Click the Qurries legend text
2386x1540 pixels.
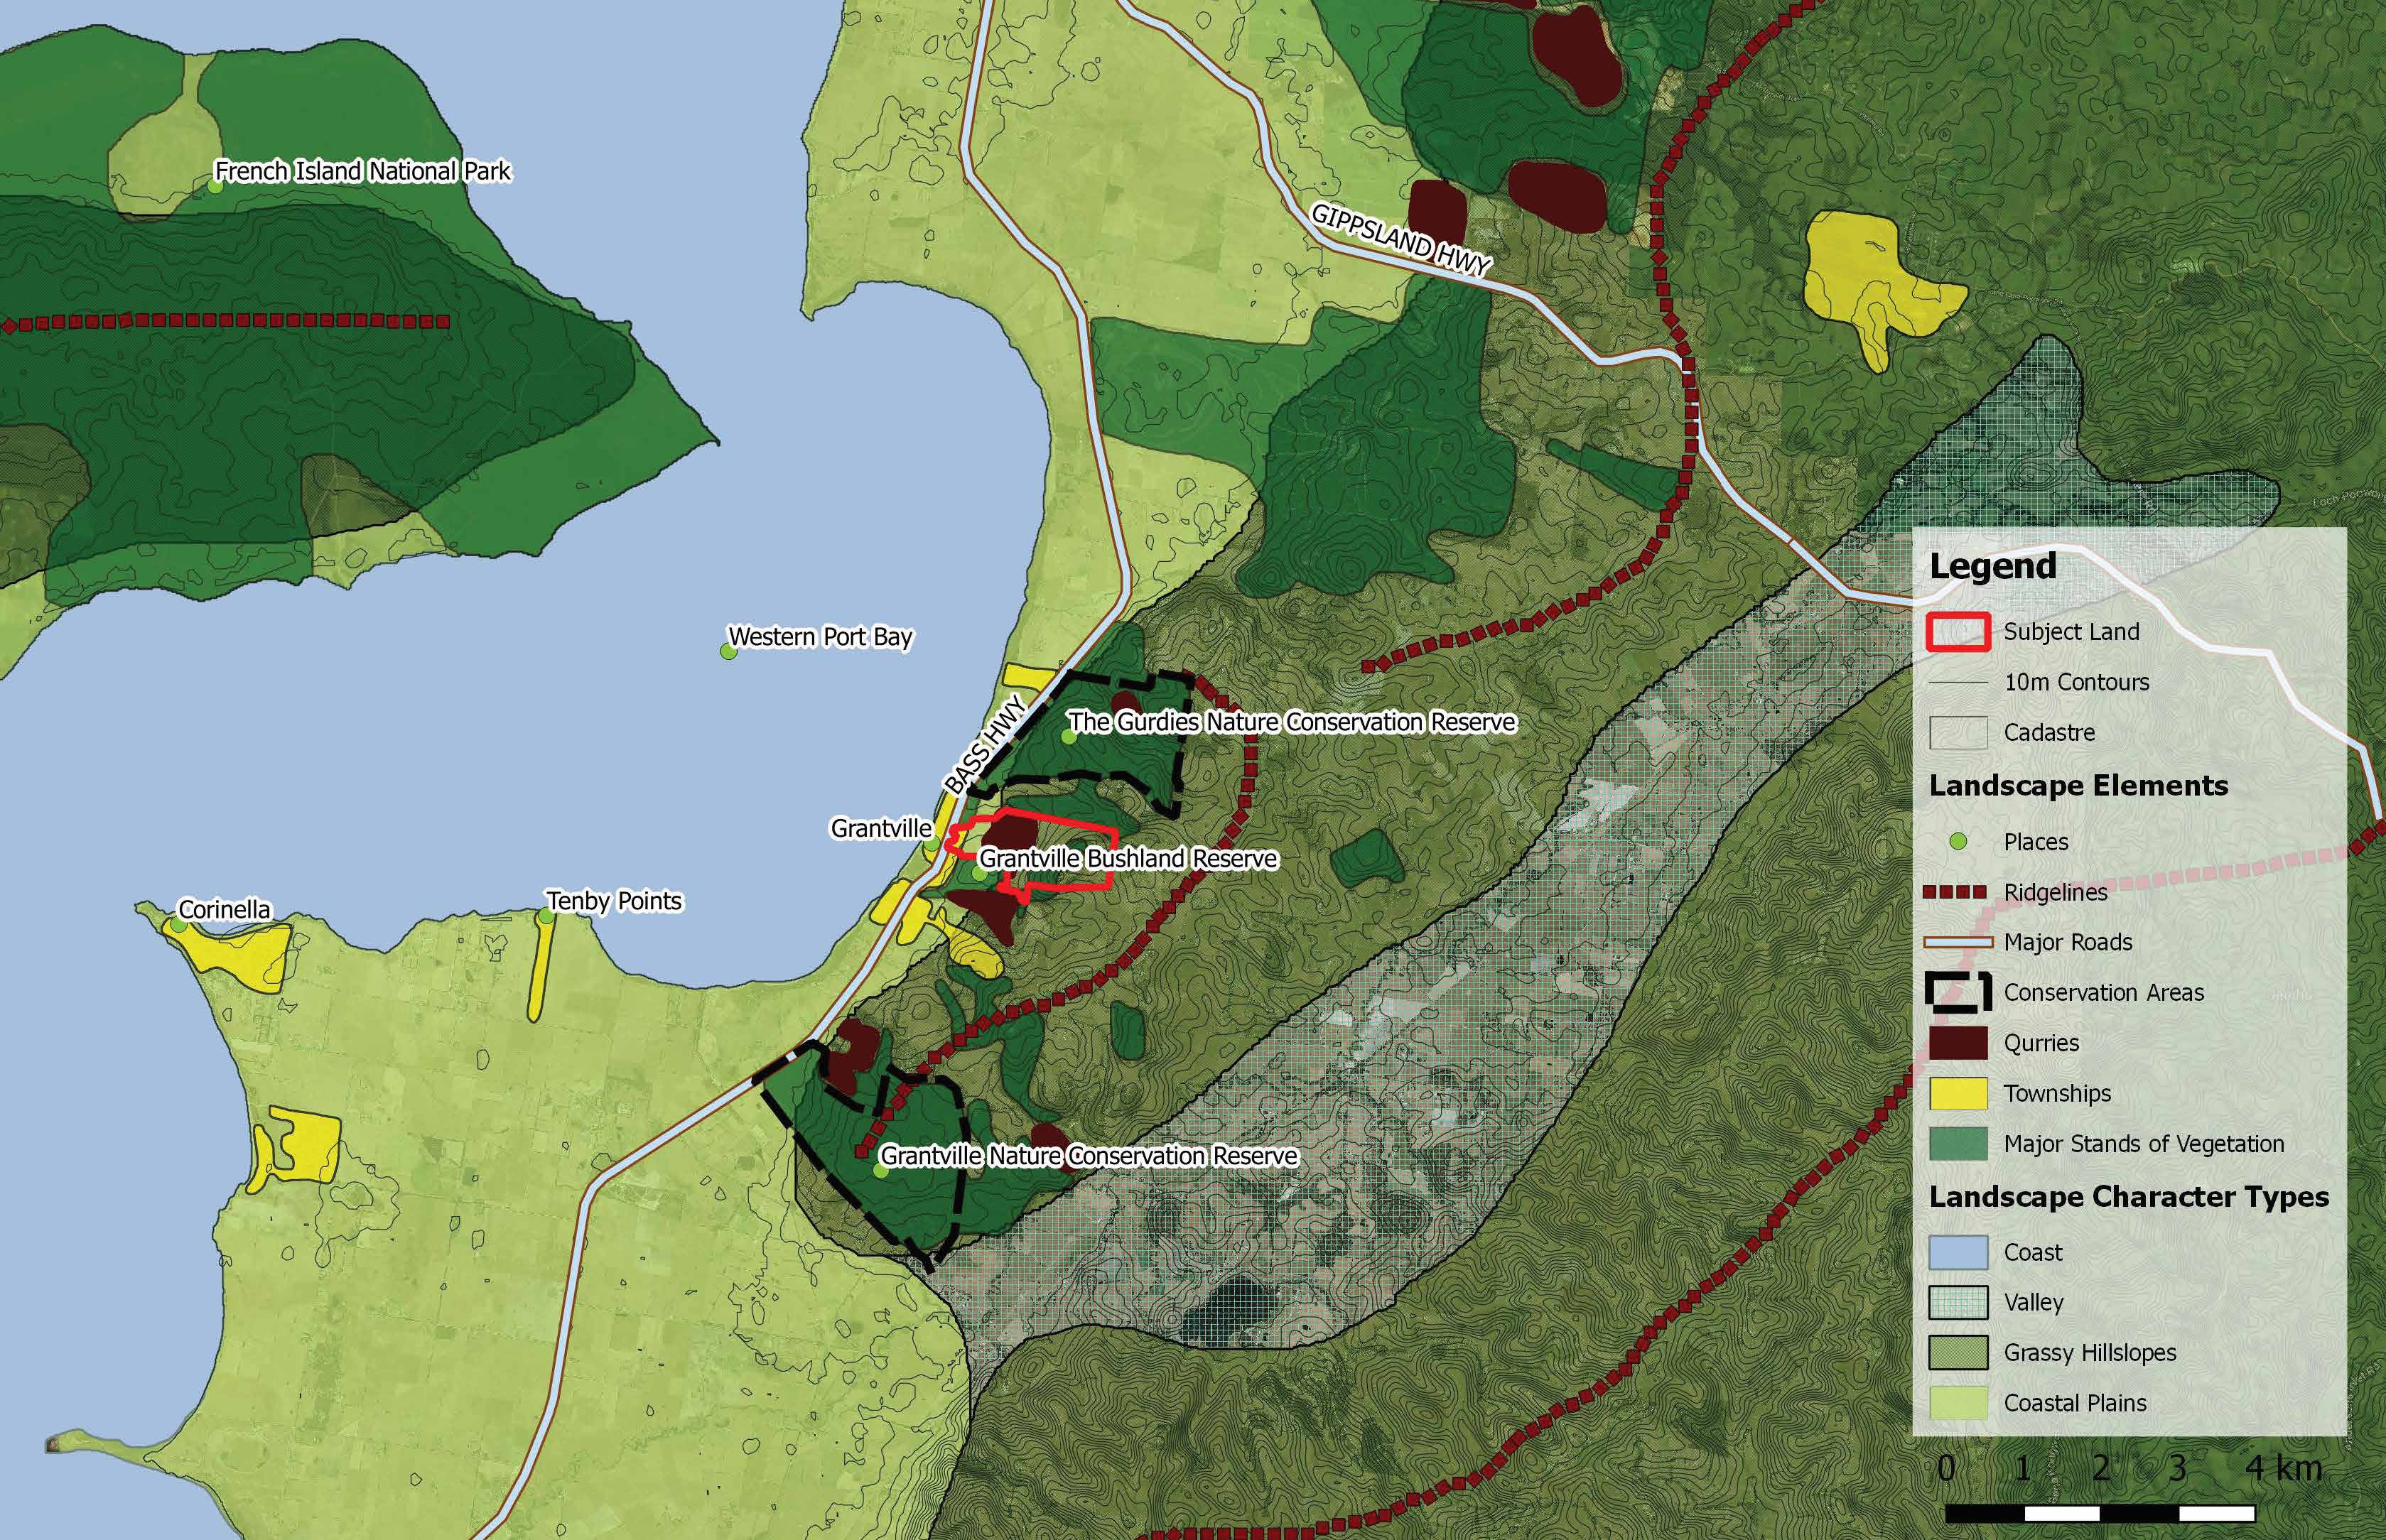pyautogui.click(x=2041, y=1043)
